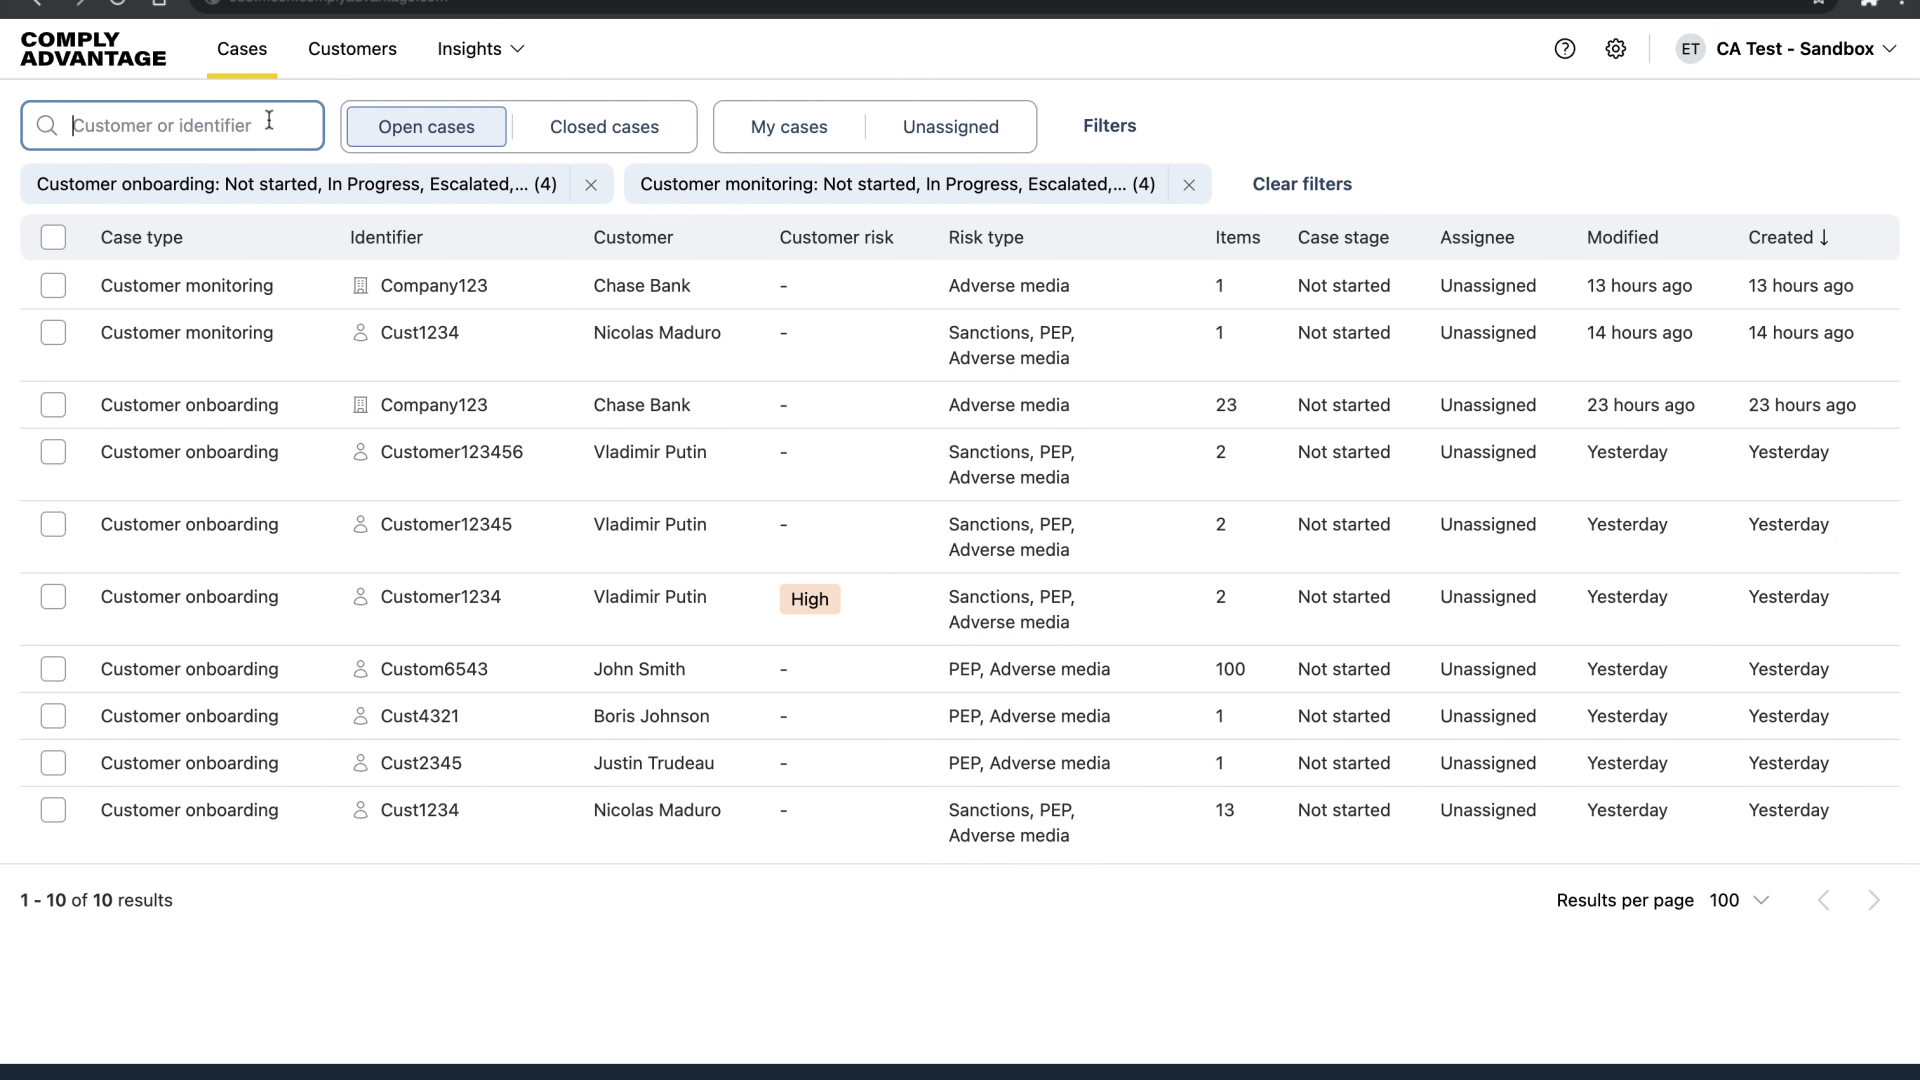The width and height of the screenshot is (1920, 1080).
Task: Switch to Closed cases
Action: (x=604, y=127)
